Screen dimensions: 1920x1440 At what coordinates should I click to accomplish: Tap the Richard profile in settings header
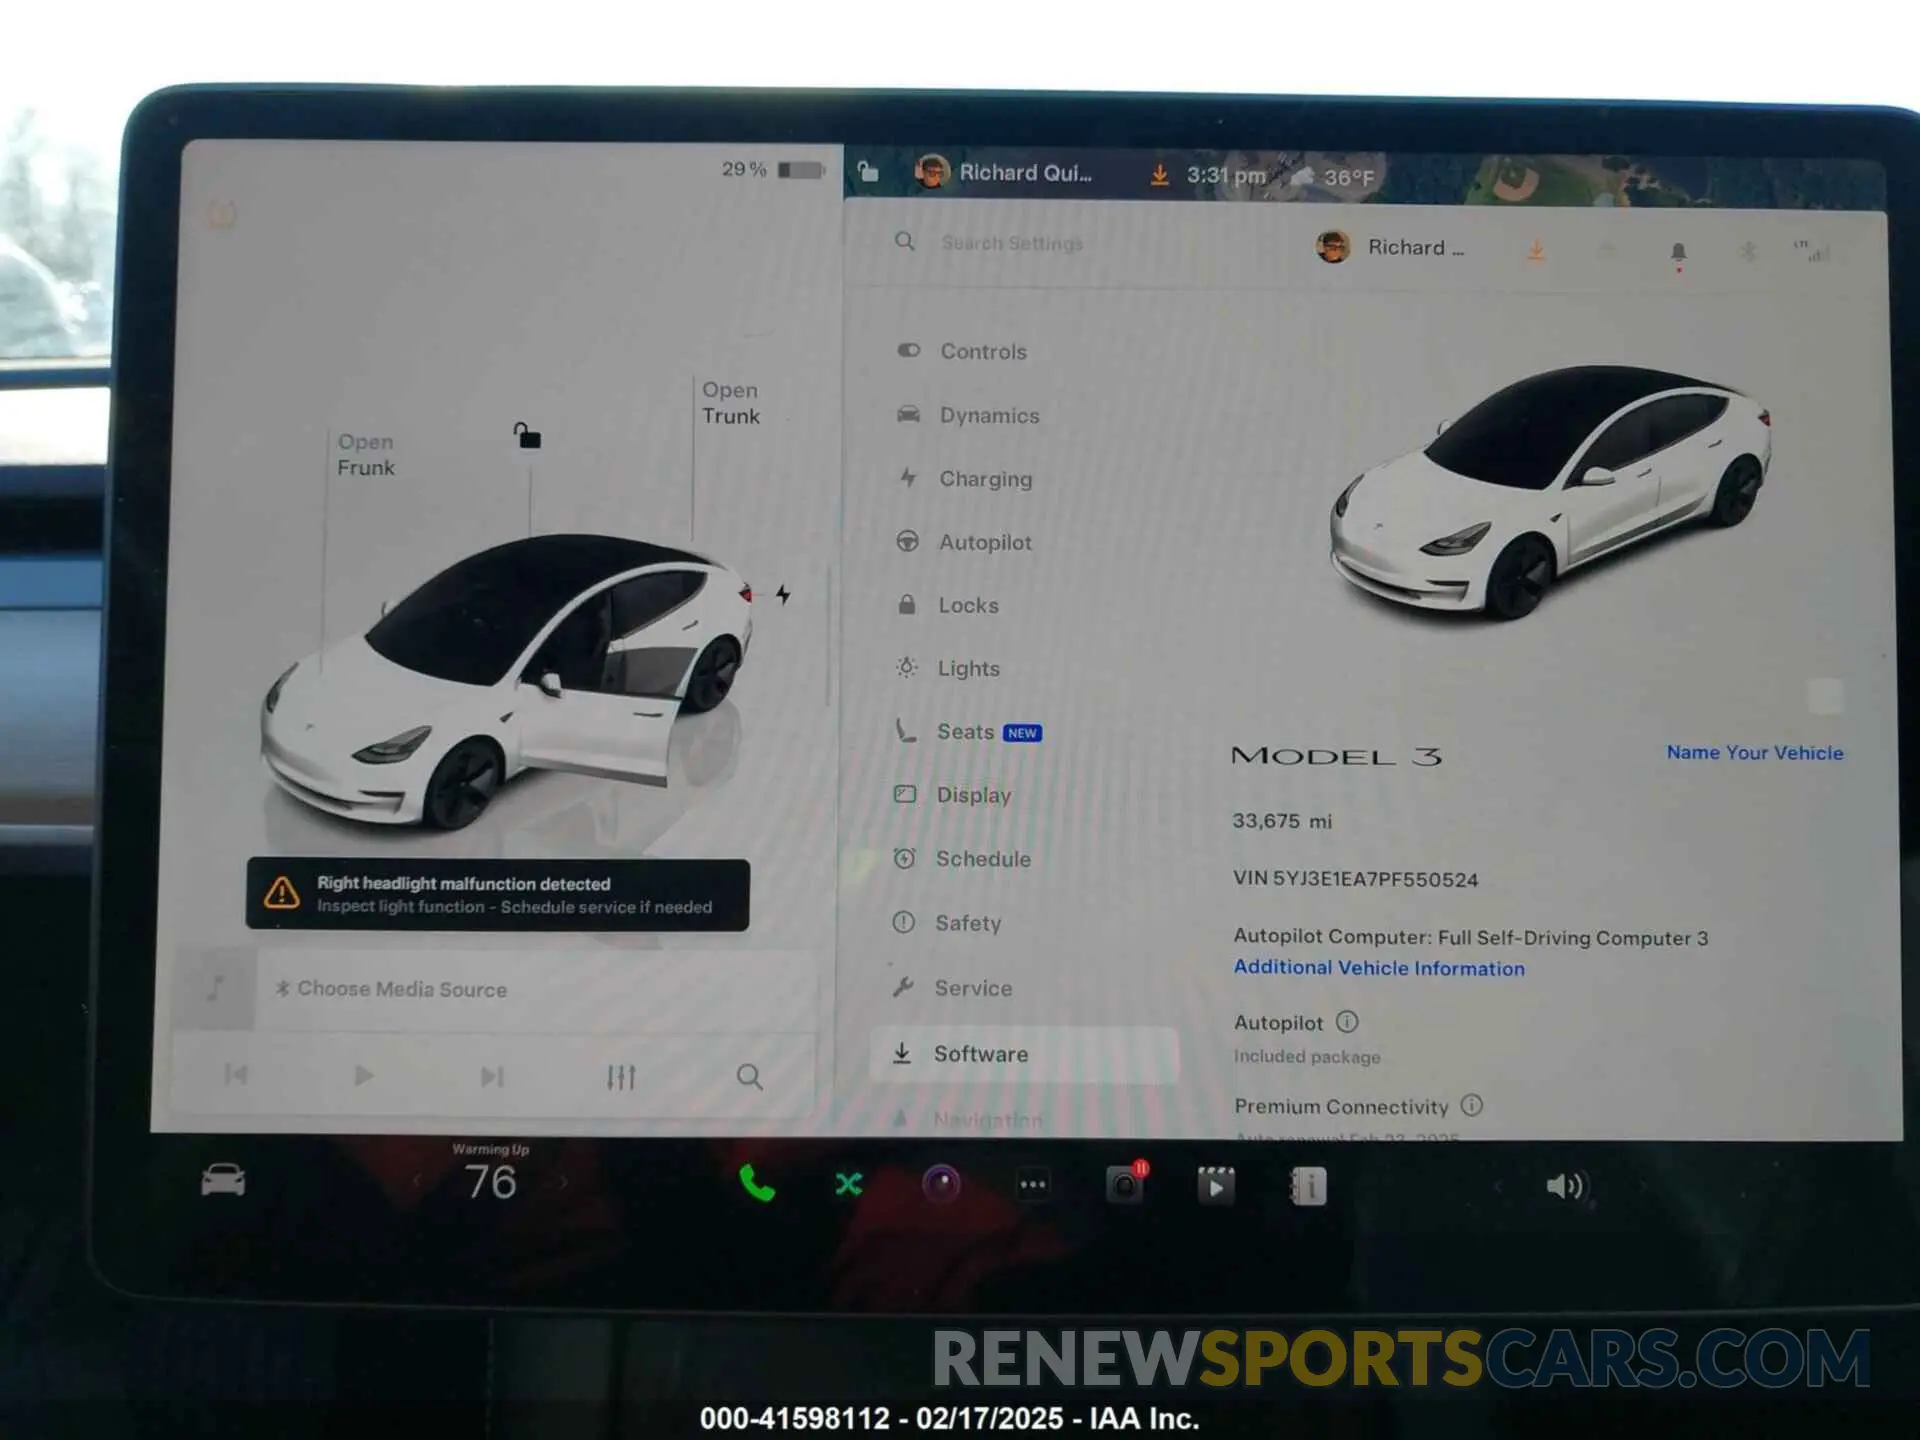tap(1390, 247)
